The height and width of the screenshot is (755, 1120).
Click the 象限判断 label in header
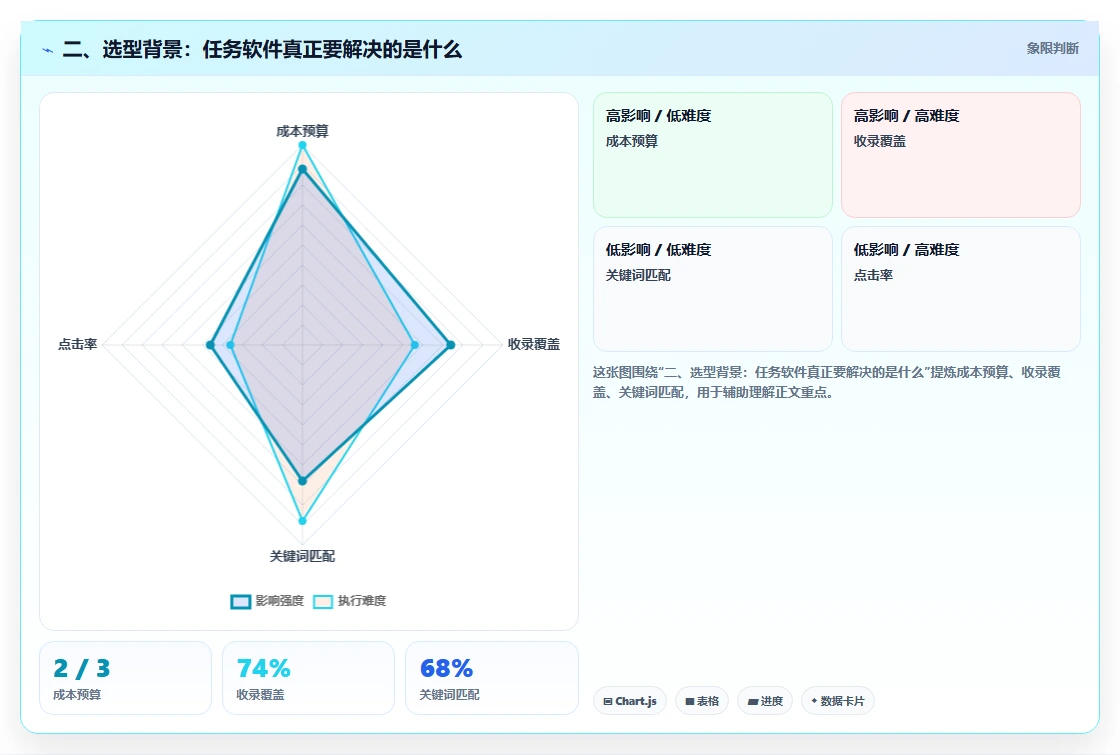coord(1052,49)
